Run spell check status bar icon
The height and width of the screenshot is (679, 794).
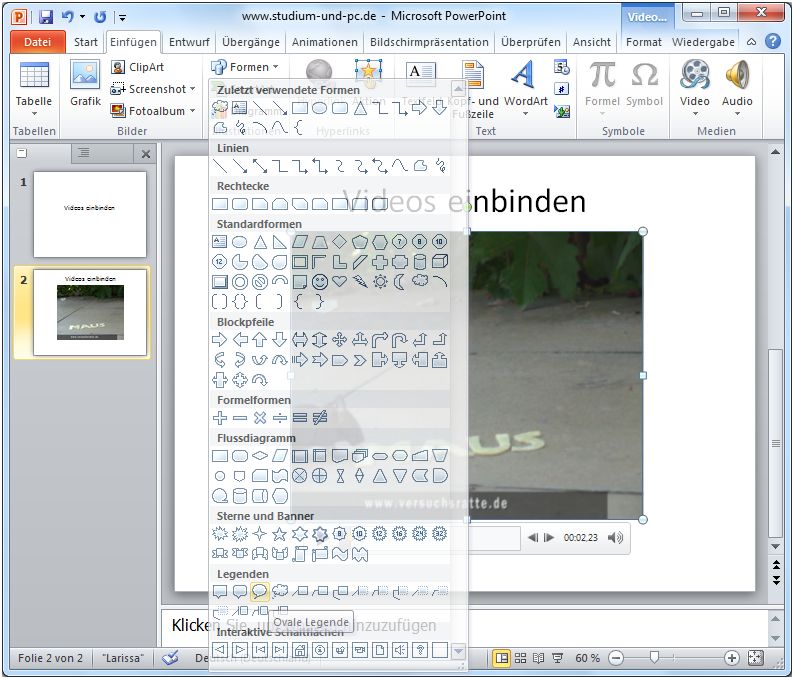(171, 658)
